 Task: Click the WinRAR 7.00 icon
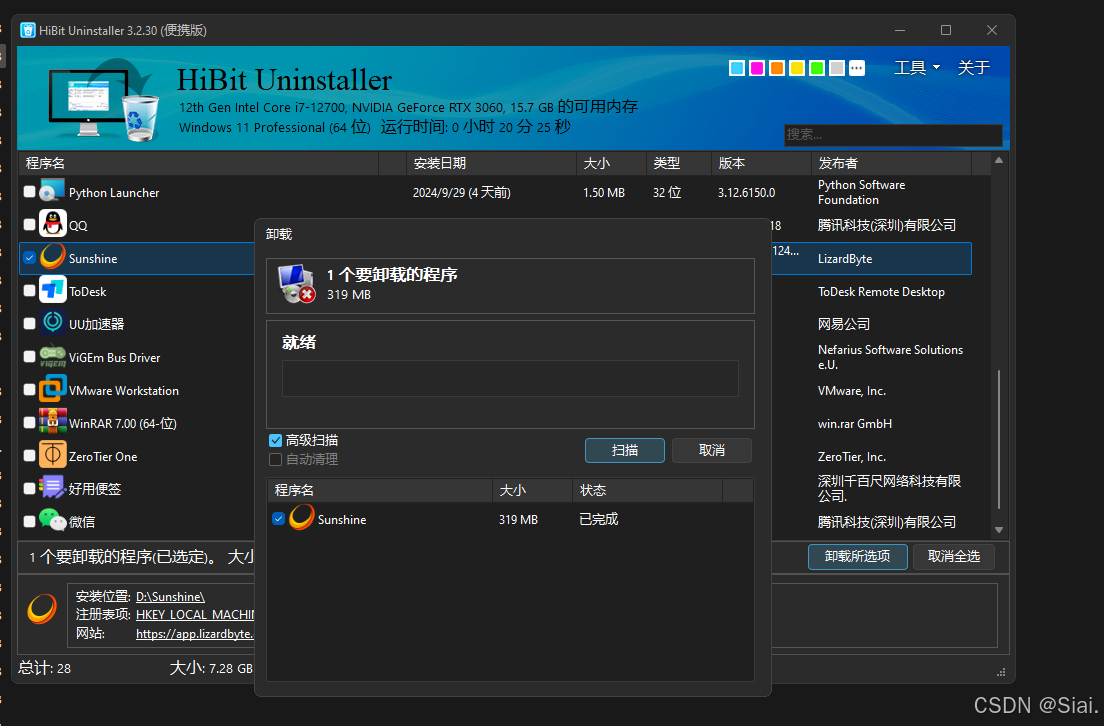[52, 423]
